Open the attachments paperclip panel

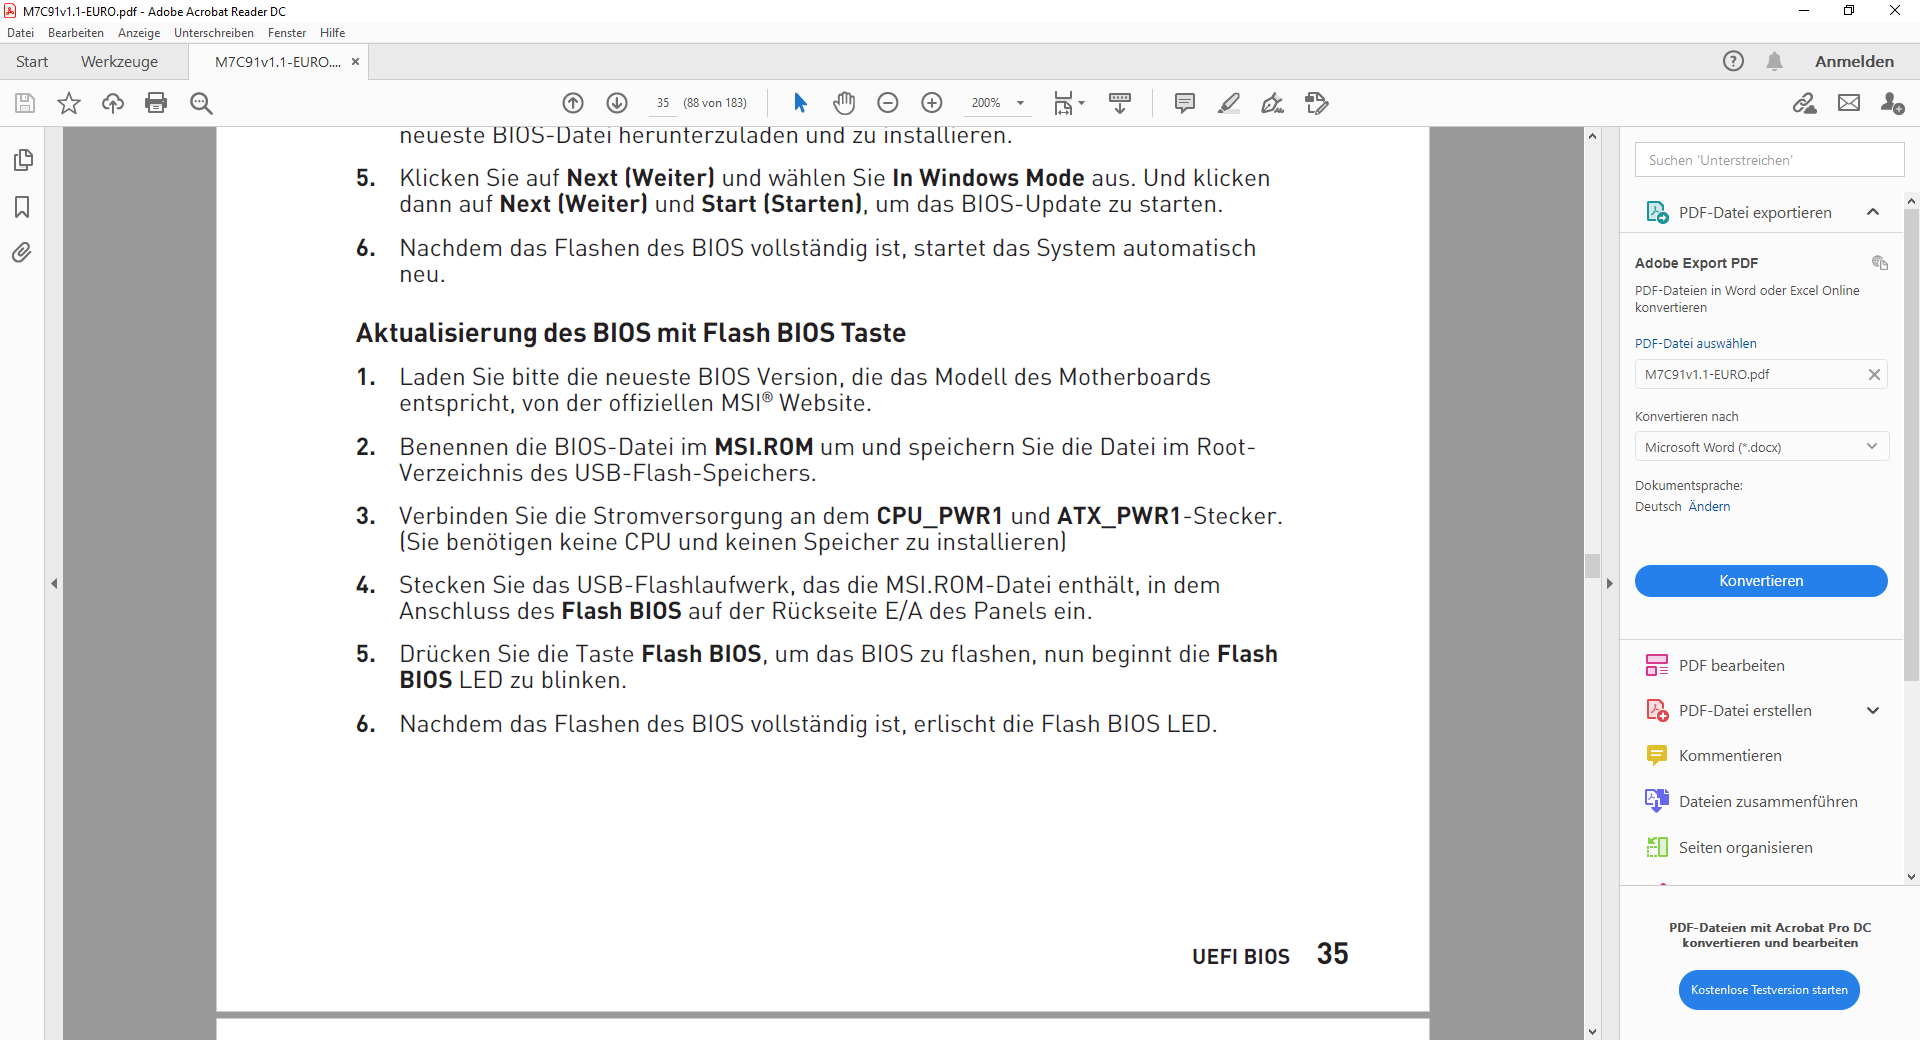[22, 253]
